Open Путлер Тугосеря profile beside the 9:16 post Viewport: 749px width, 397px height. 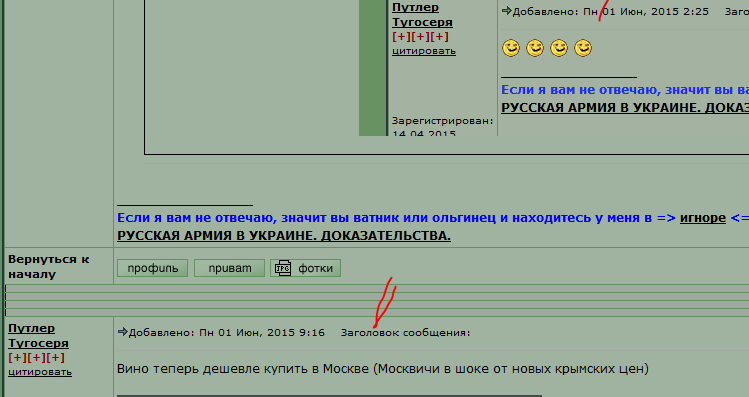tap(38, 335)
